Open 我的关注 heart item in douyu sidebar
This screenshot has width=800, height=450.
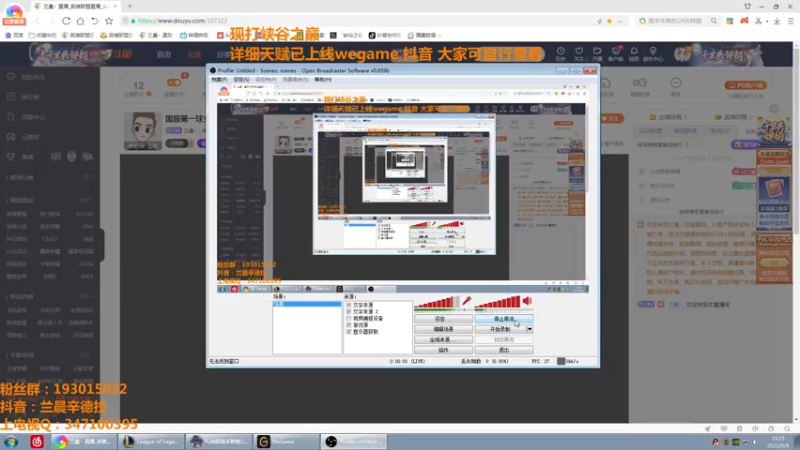(x=27, y=77)
